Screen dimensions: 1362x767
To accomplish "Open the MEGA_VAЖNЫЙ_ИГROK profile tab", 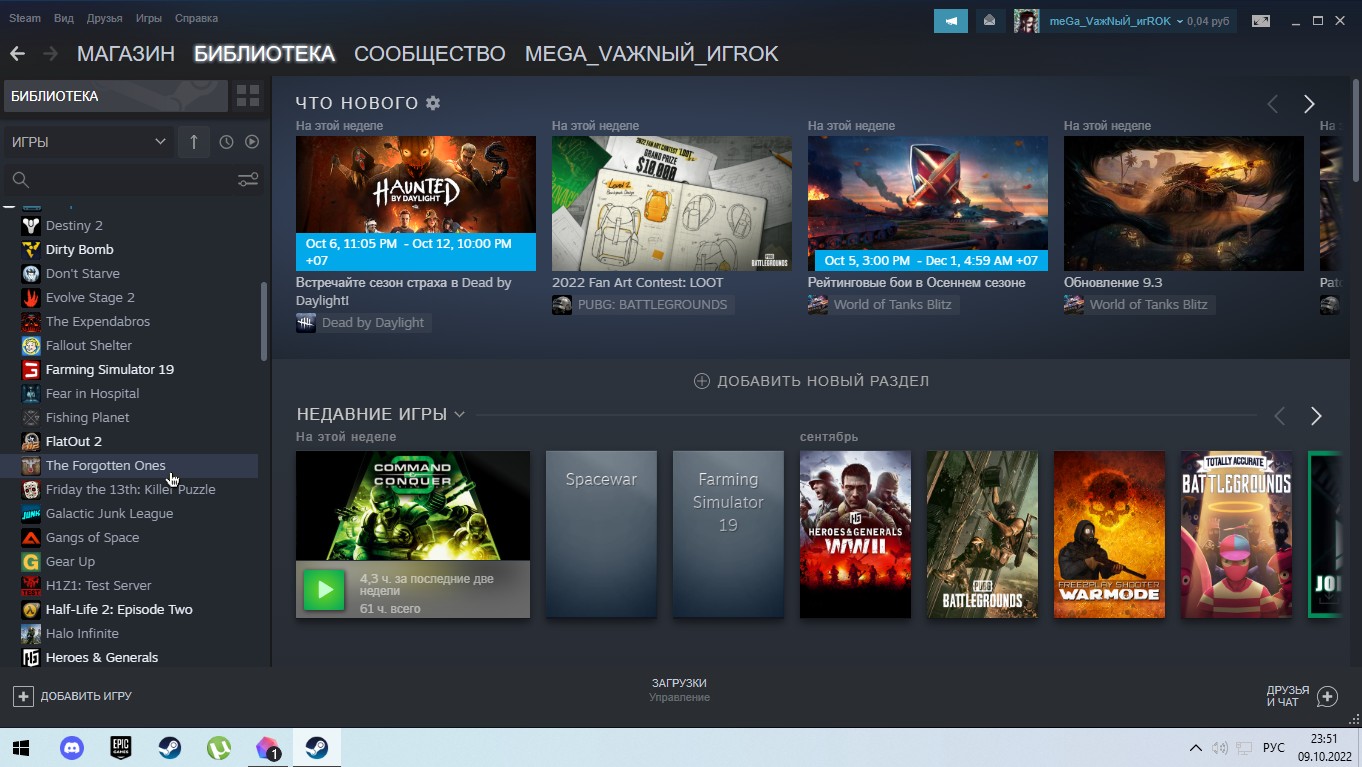I will (651, 54).
